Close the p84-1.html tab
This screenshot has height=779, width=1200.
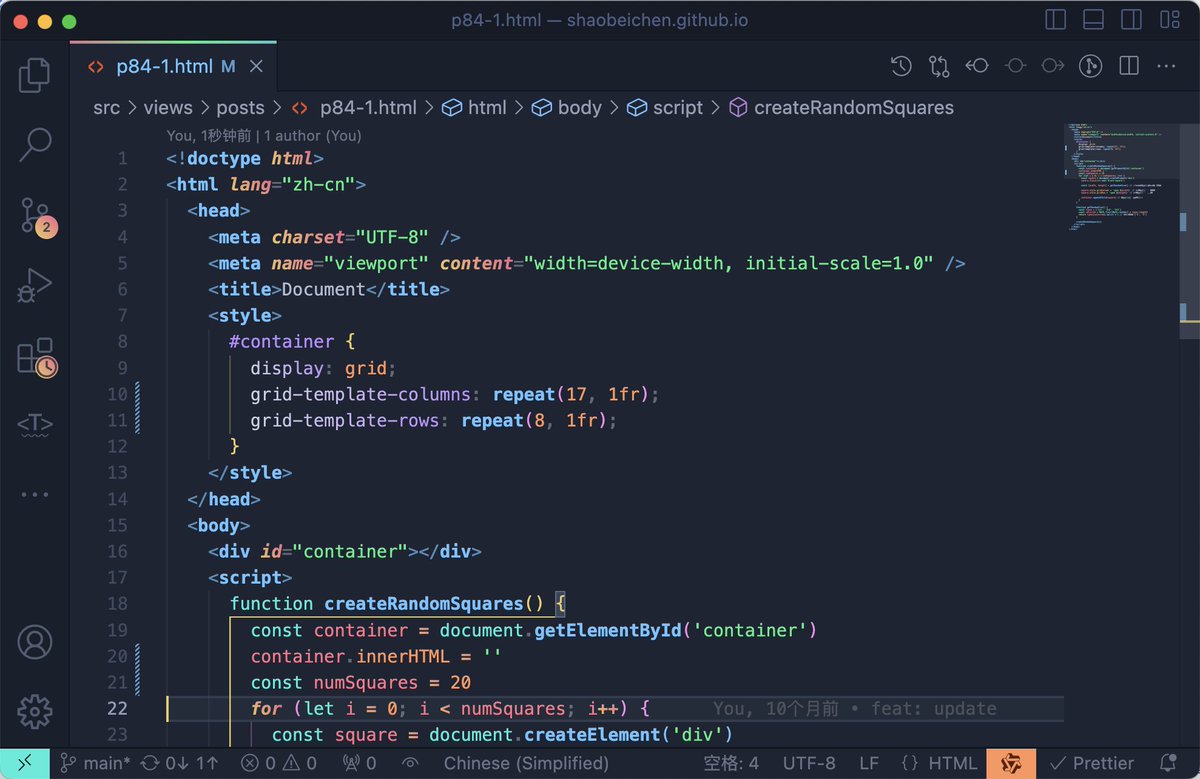[x=256, y=67]
